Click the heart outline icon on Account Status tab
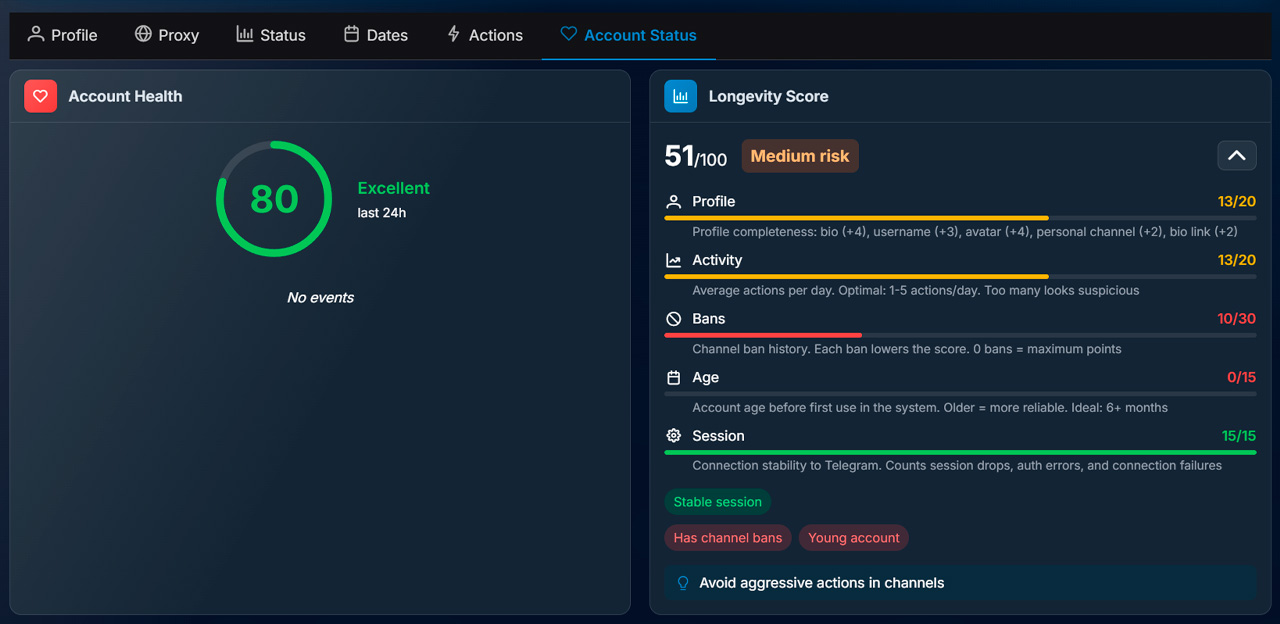Viewport: 1280px width, 624px height. [568, 34]
